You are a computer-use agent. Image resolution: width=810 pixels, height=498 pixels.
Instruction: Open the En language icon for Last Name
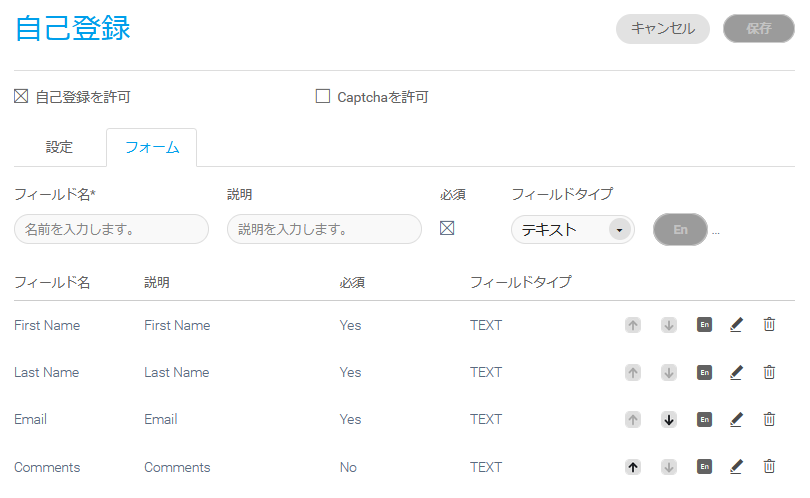pyautogui.click(x=704, y=372)
